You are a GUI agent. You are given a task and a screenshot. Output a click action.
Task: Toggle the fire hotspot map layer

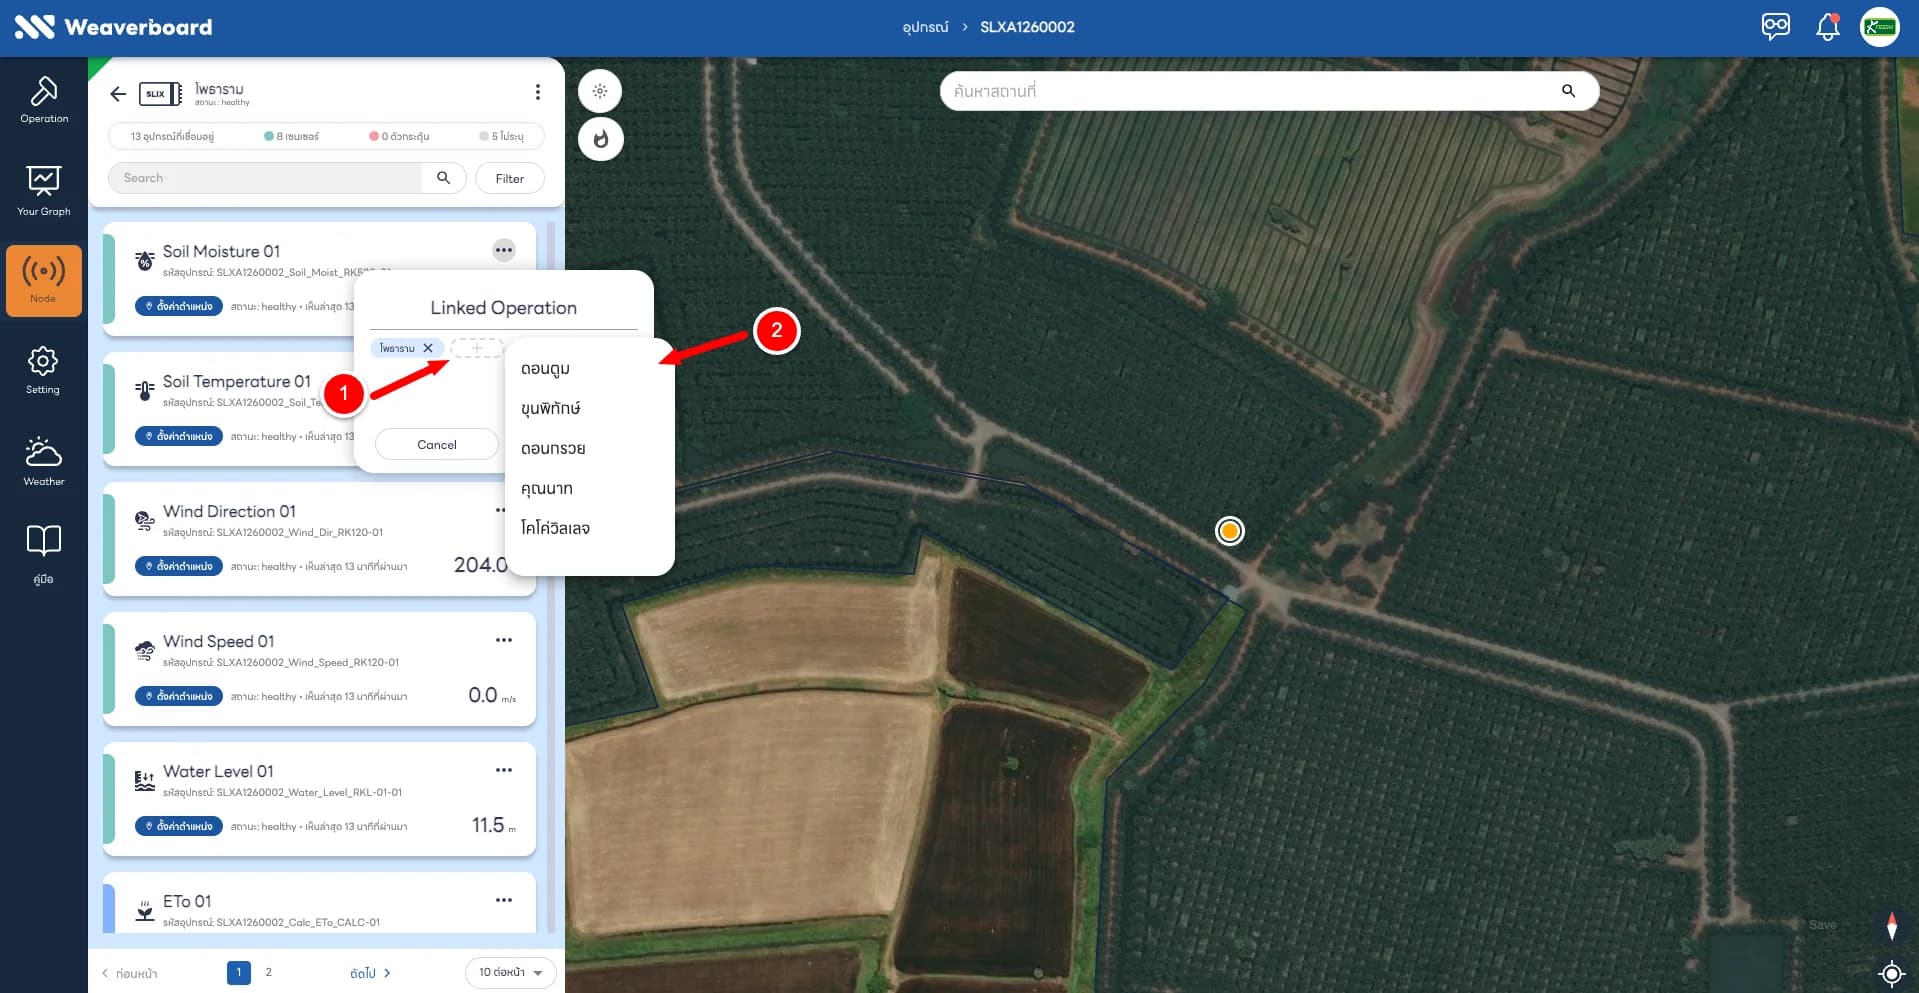[x=600, y=139]
